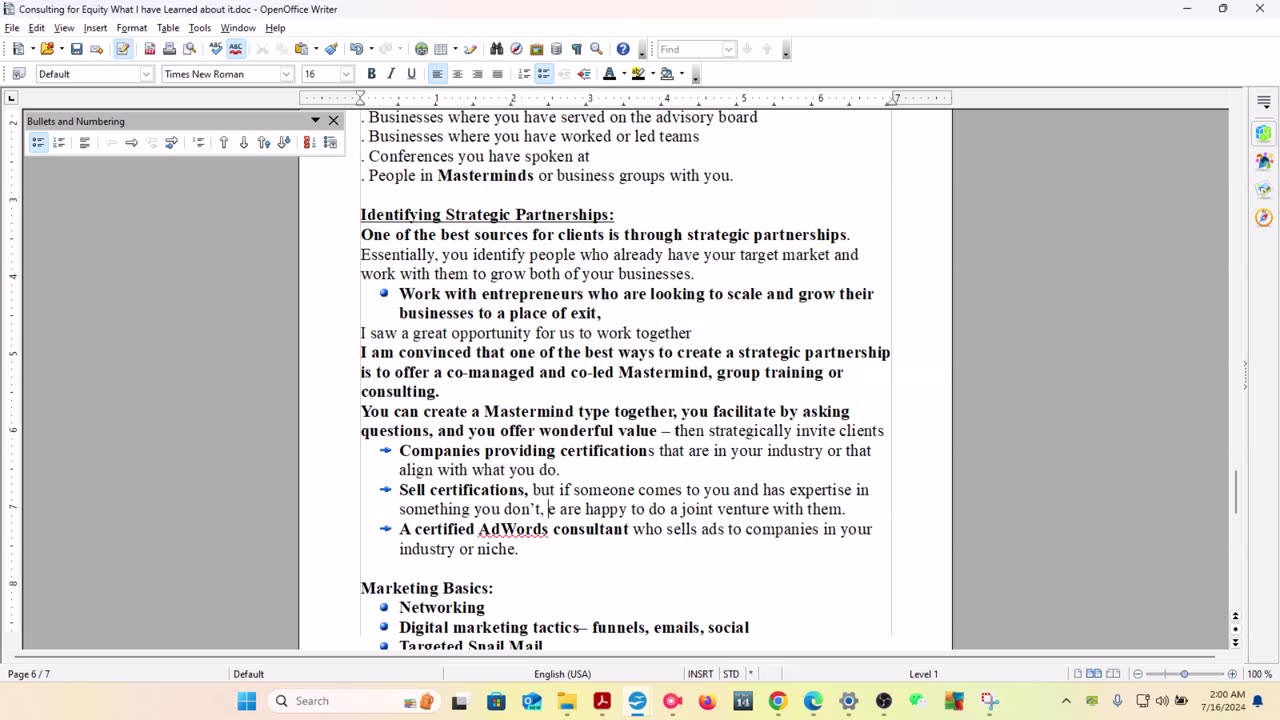Screen dimensions: 1280x720
Task: Toggle Nonprinting Characters pilcrow icon
Action: [576, 48]
